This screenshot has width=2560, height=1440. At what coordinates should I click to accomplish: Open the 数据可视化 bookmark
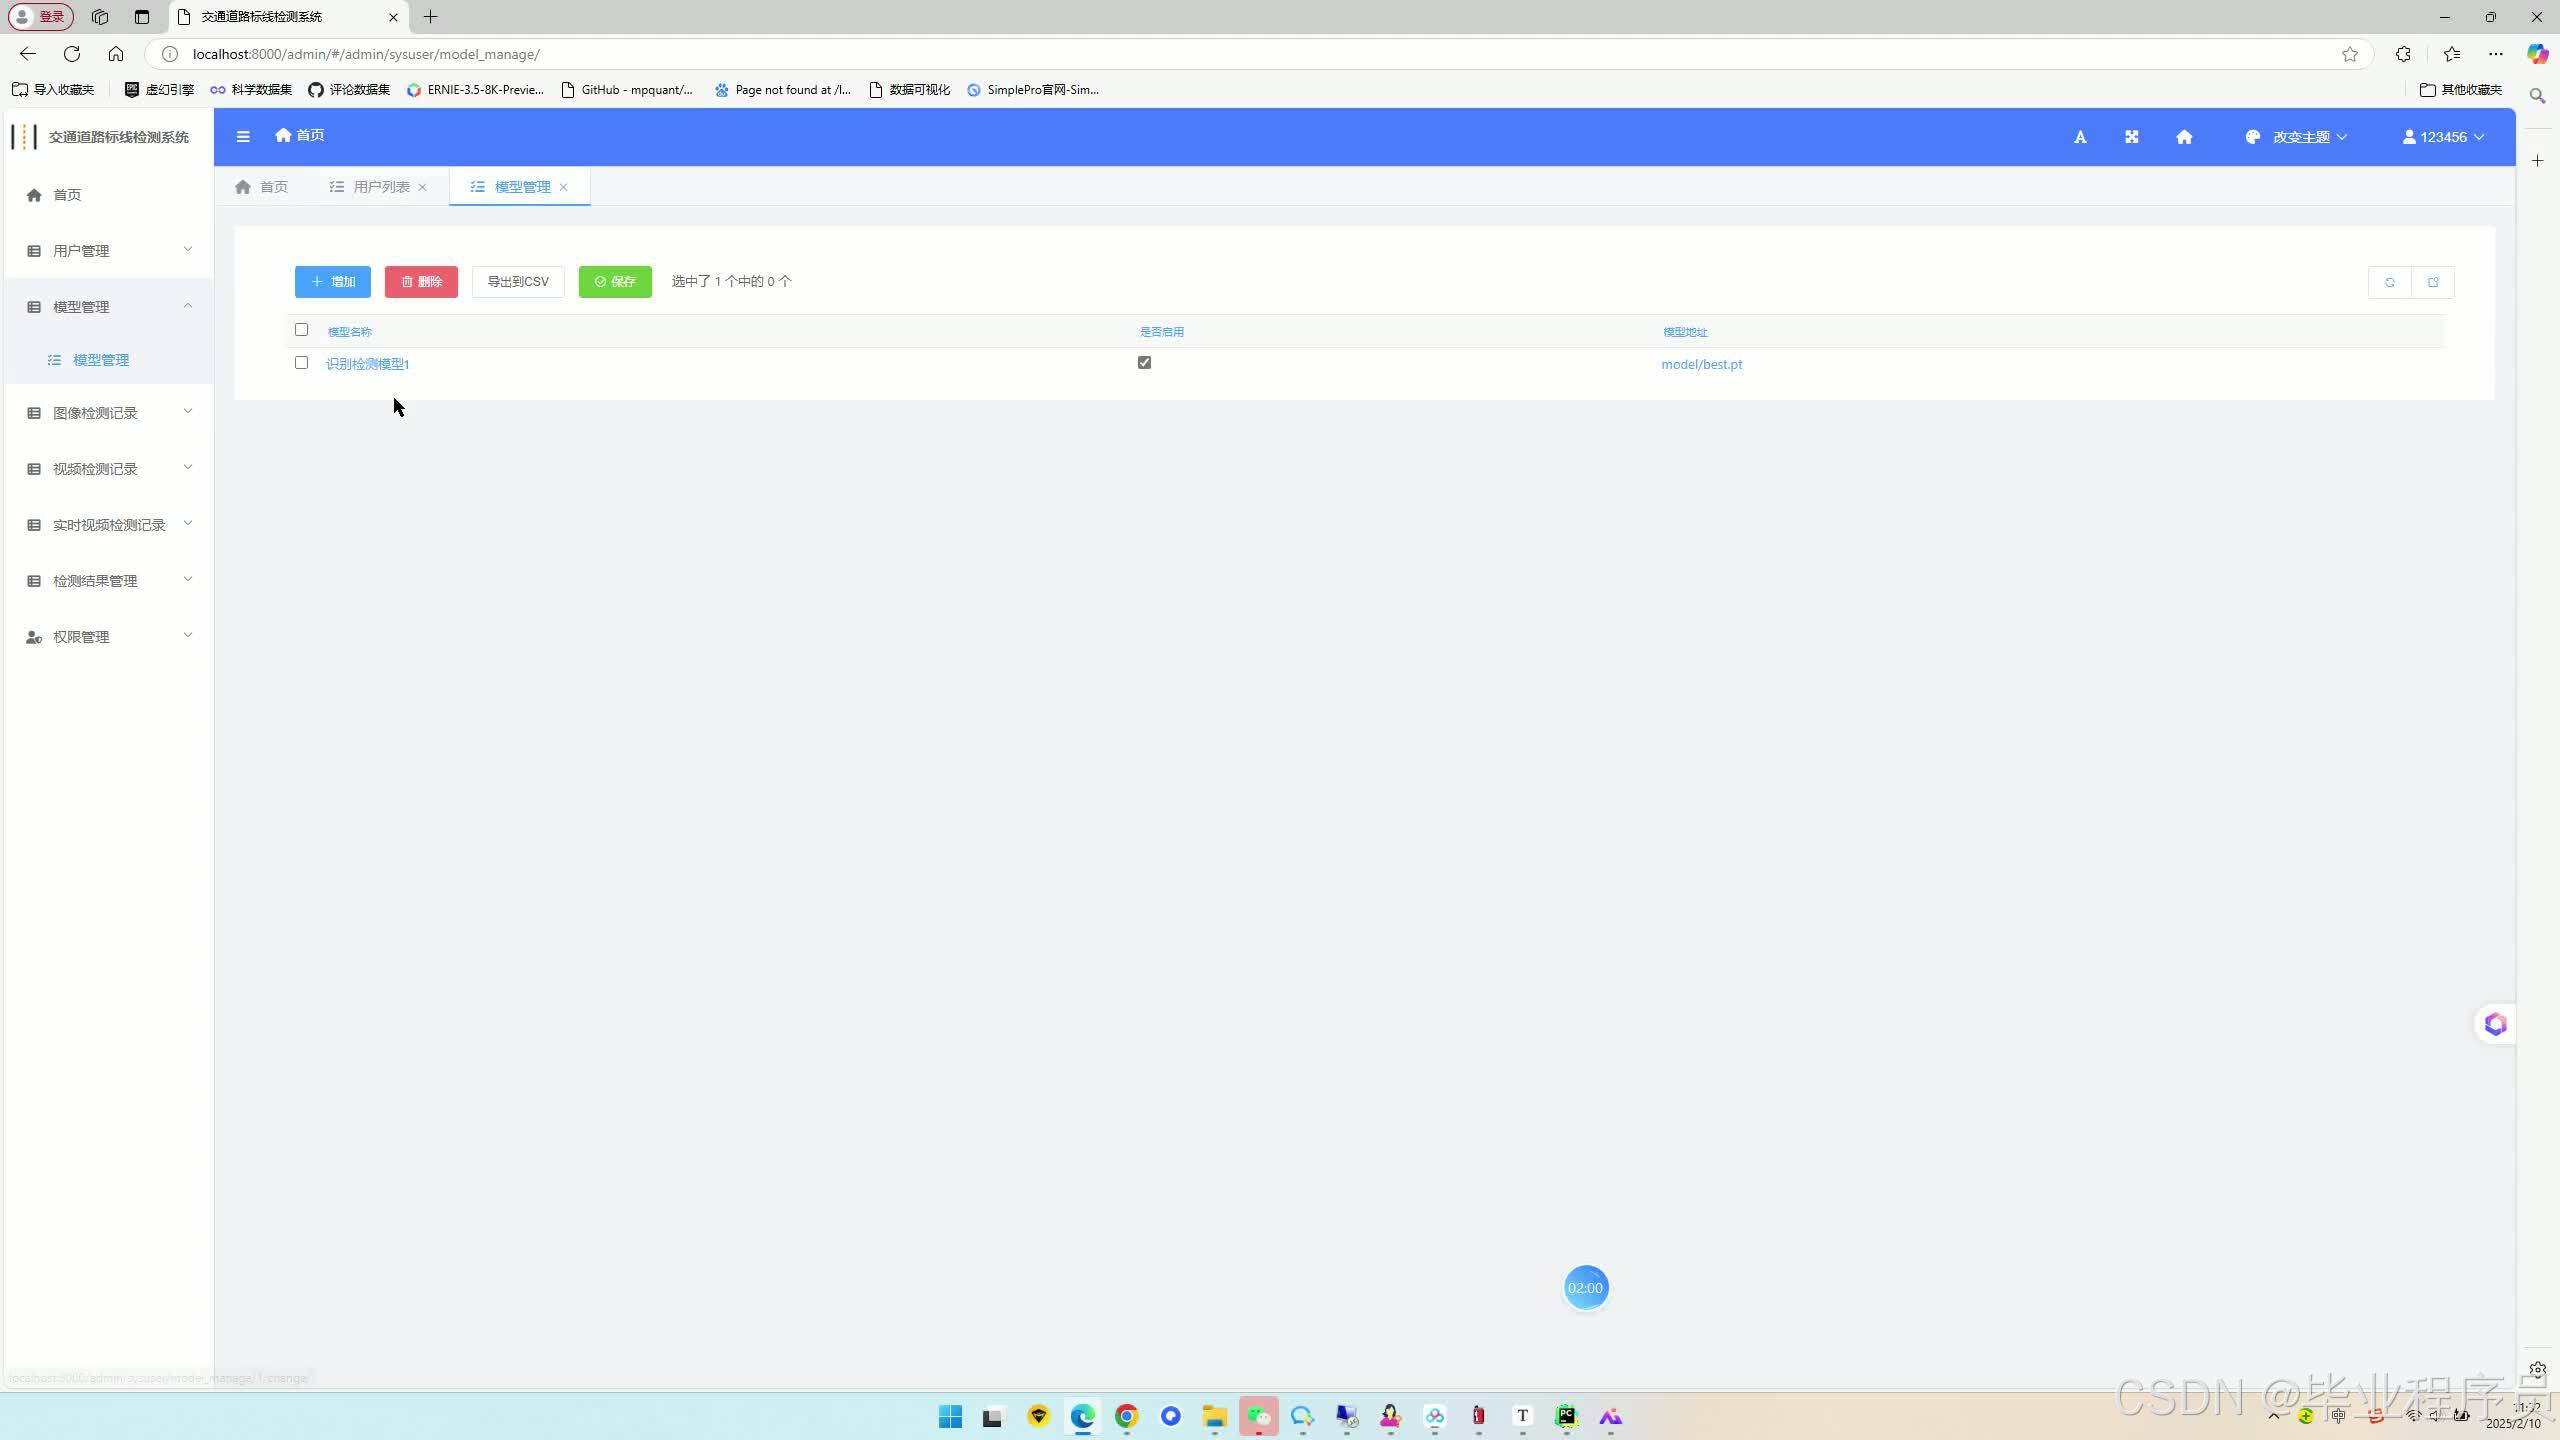[910, 90]
